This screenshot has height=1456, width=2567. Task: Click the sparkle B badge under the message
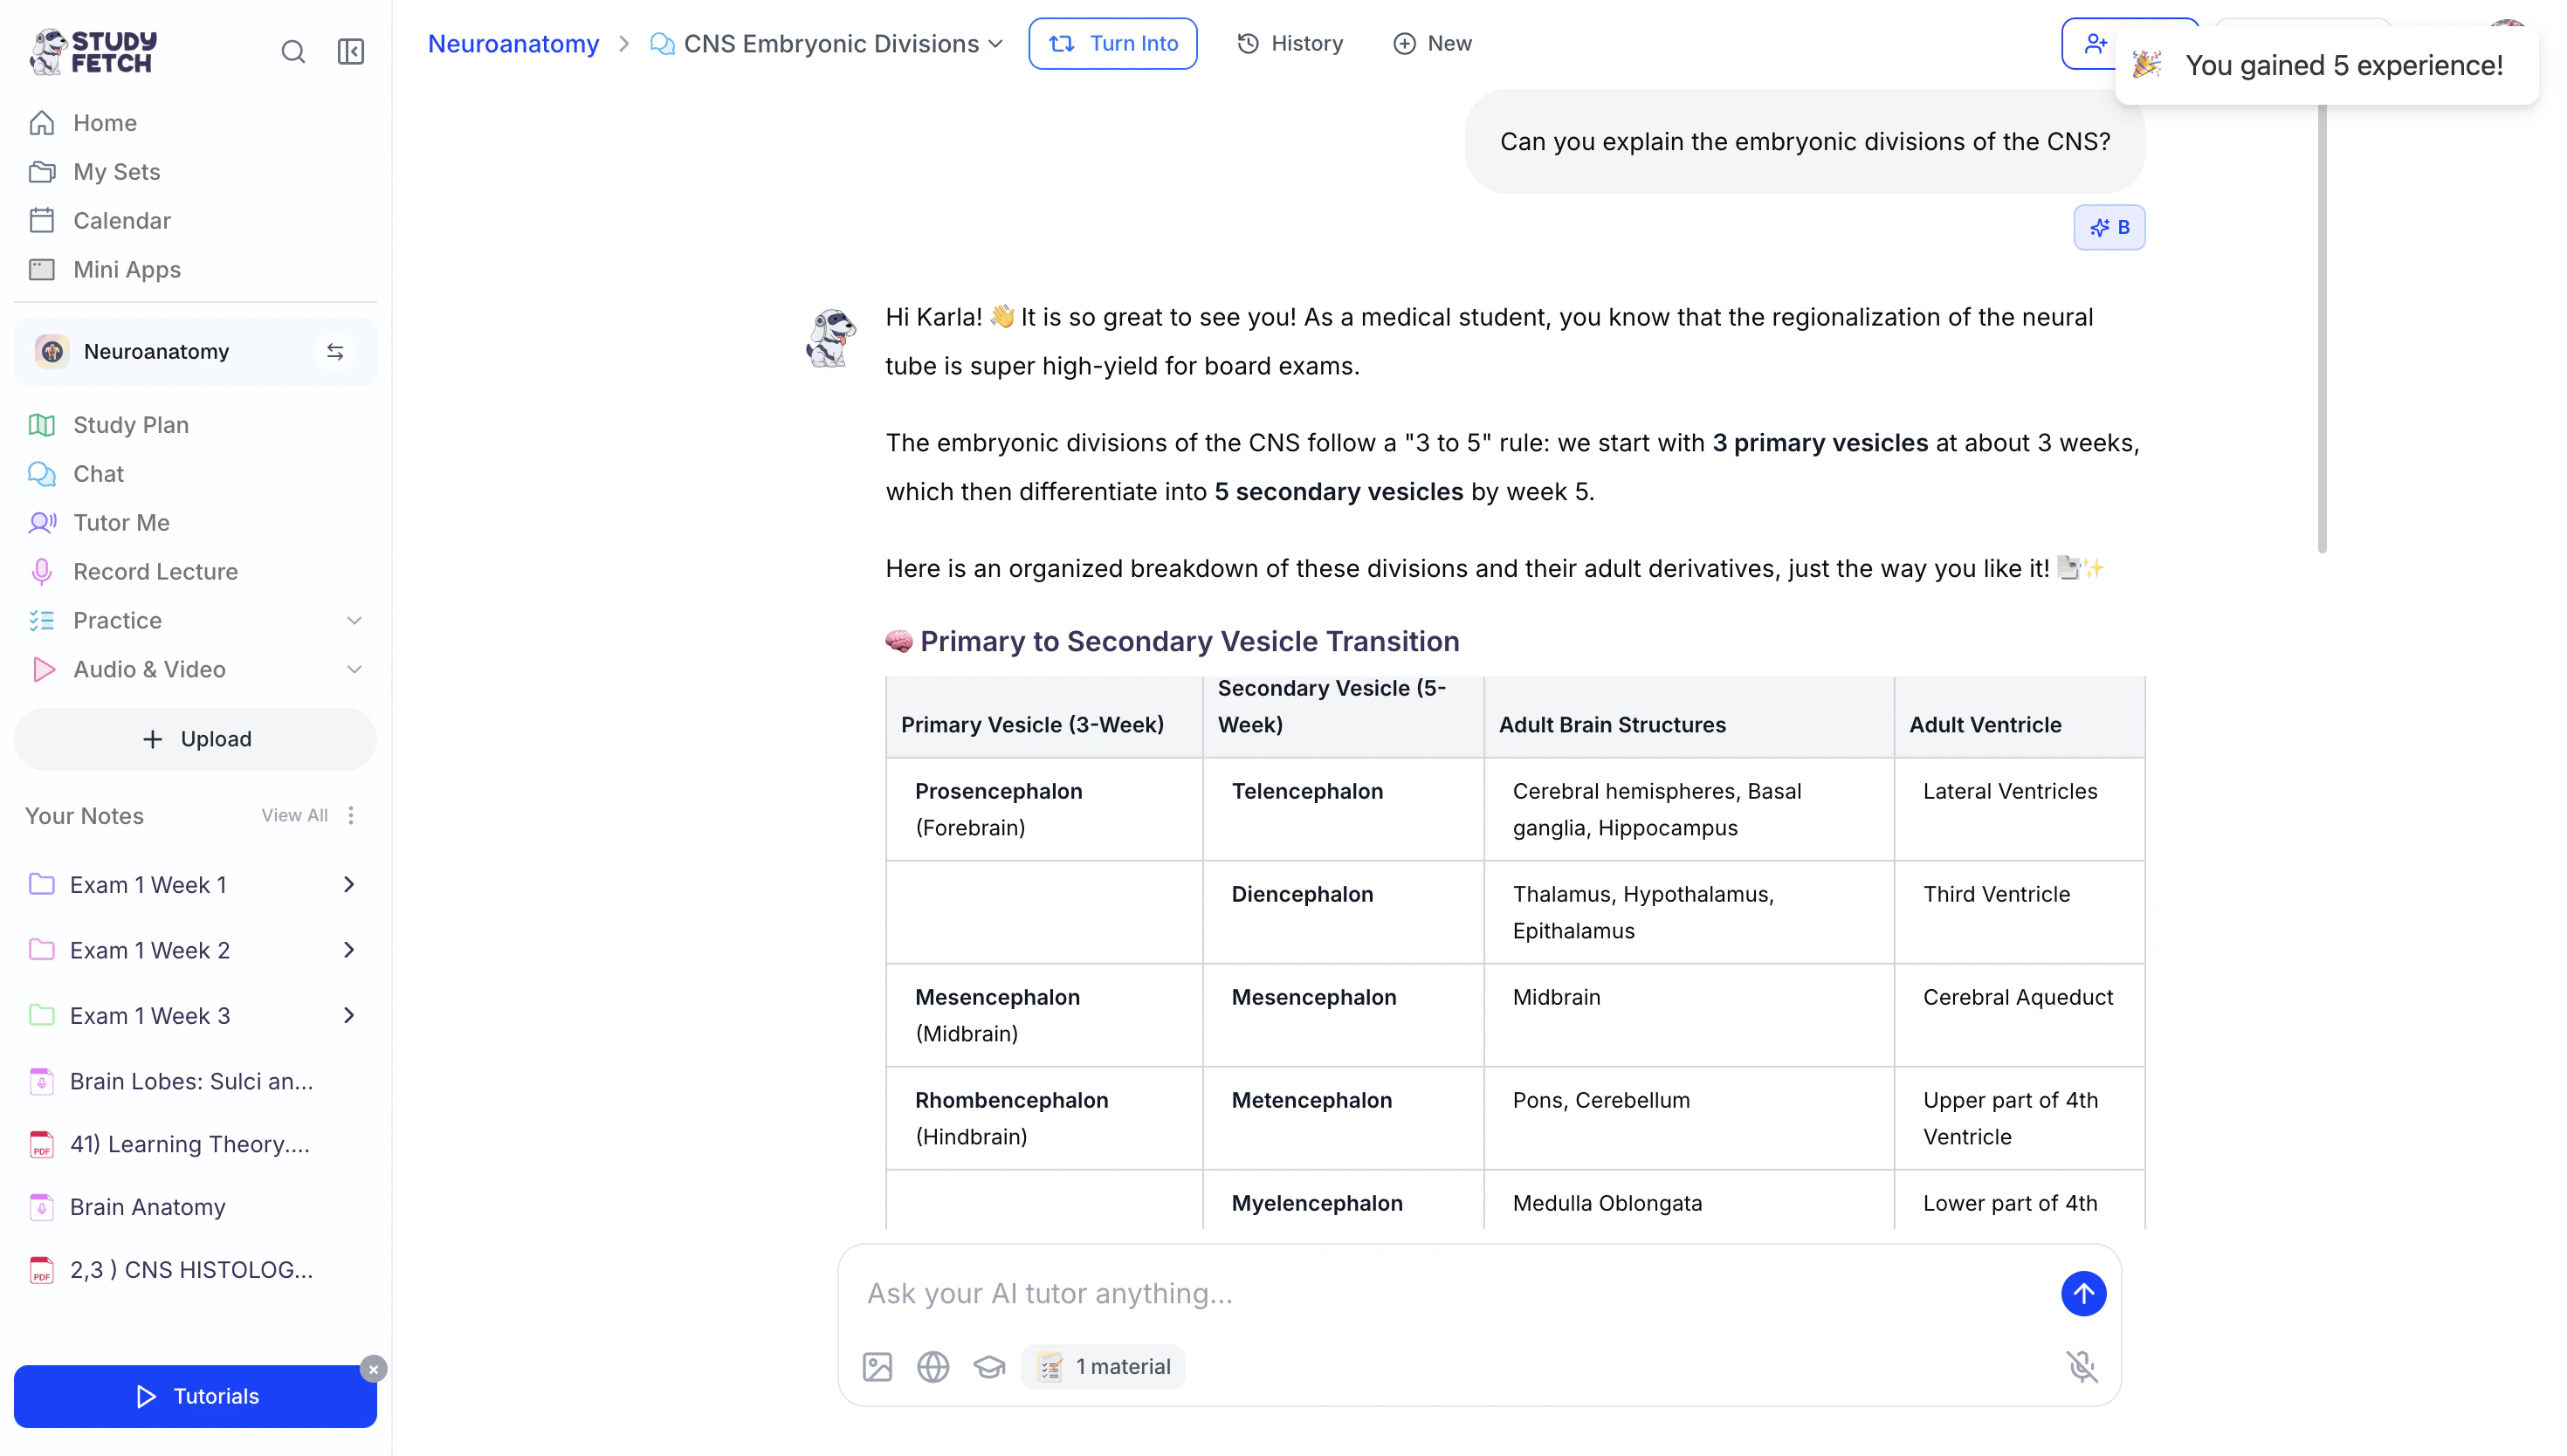2109,227
